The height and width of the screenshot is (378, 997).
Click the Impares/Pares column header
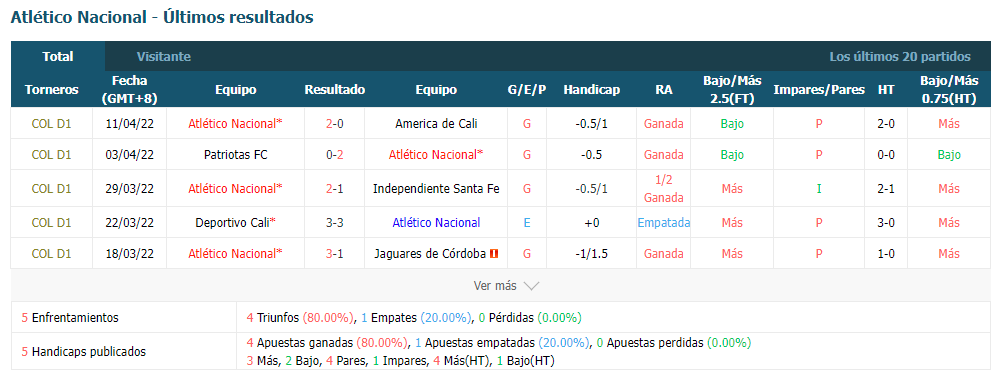click(819, 90)
